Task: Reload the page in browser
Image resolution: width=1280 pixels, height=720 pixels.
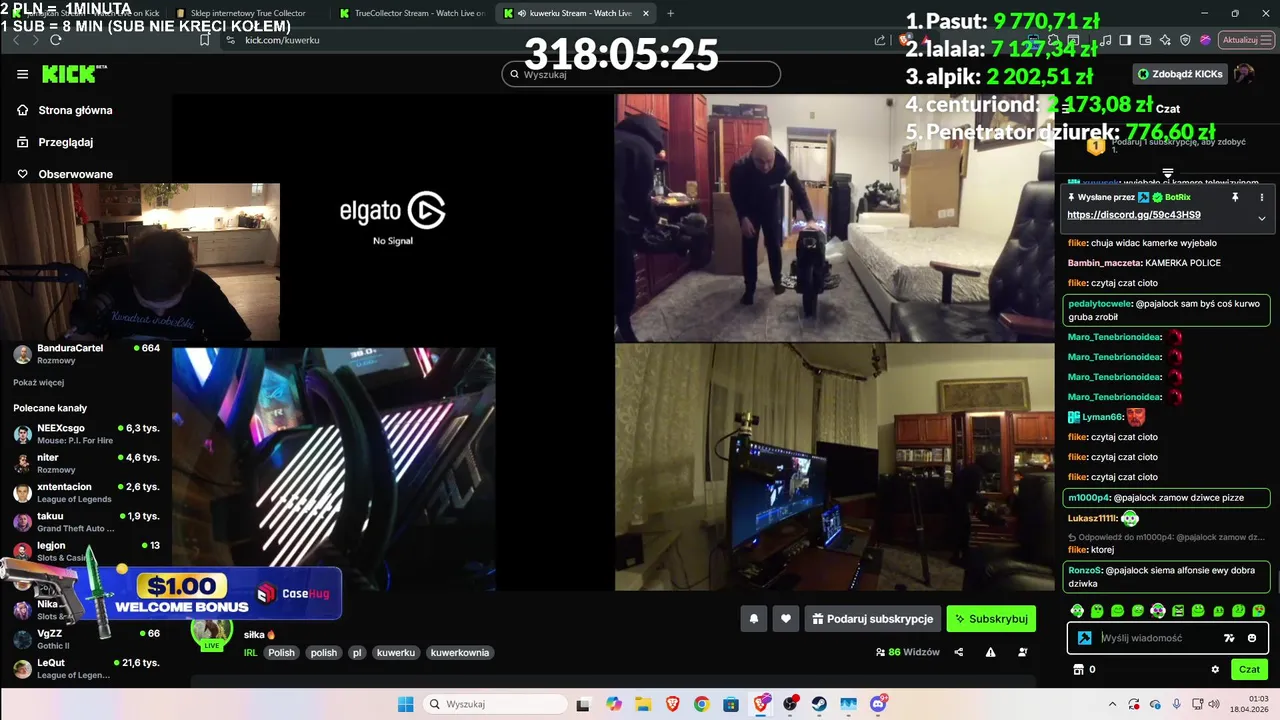Action: tap(55, 40)
